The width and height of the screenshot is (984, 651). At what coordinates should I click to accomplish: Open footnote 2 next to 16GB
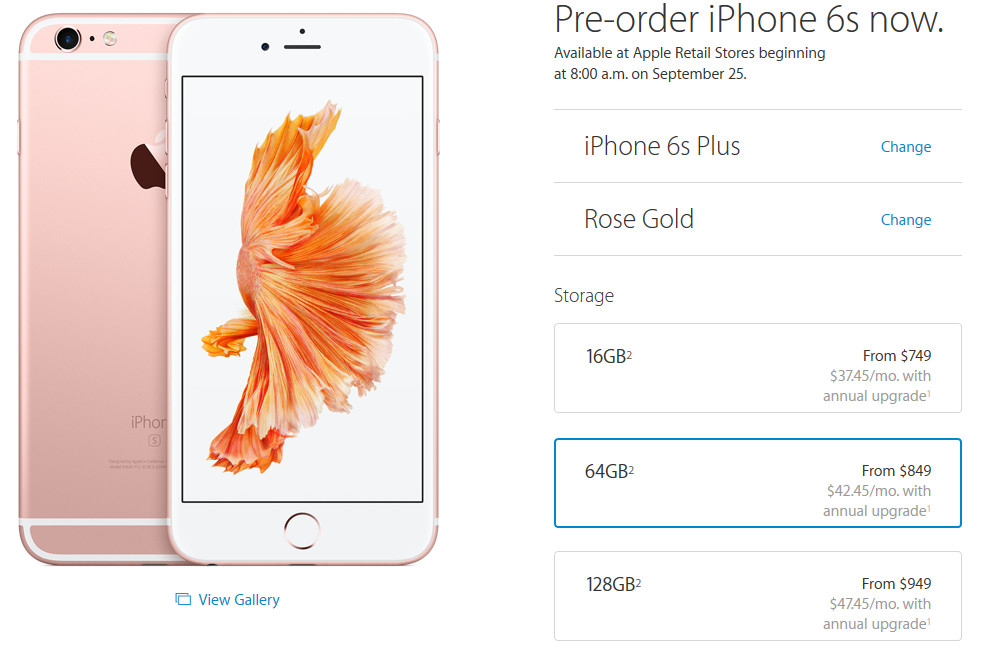629,353
